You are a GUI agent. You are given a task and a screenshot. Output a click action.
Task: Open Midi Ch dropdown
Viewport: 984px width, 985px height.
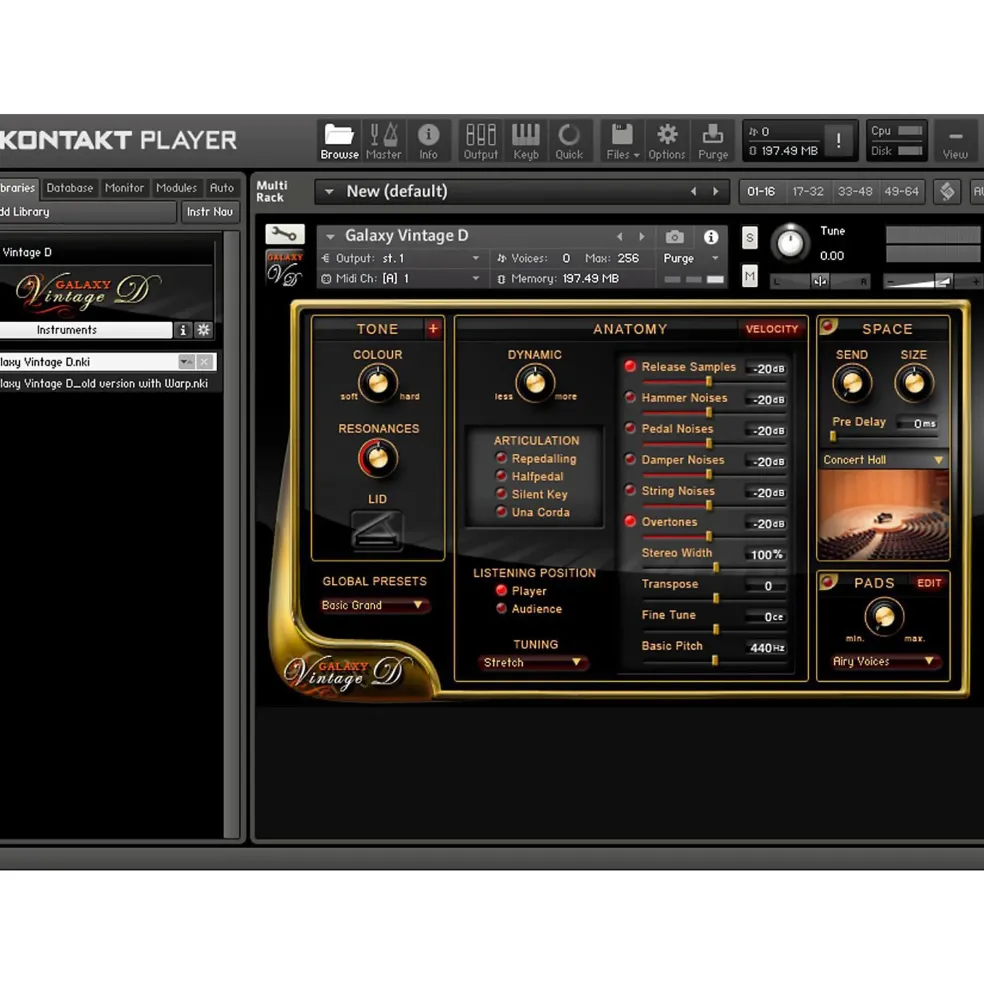(x=401, y=278)
